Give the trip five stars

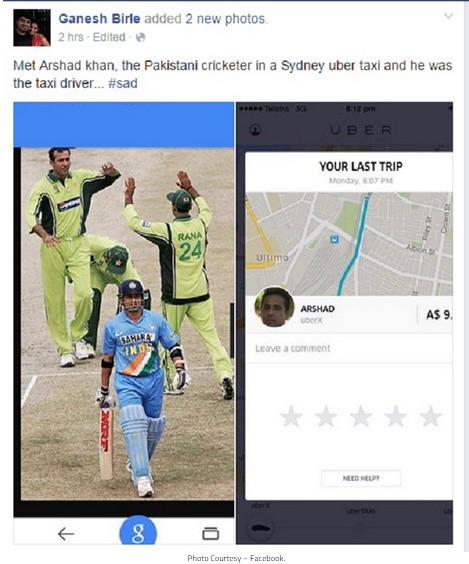coord(430,416)
